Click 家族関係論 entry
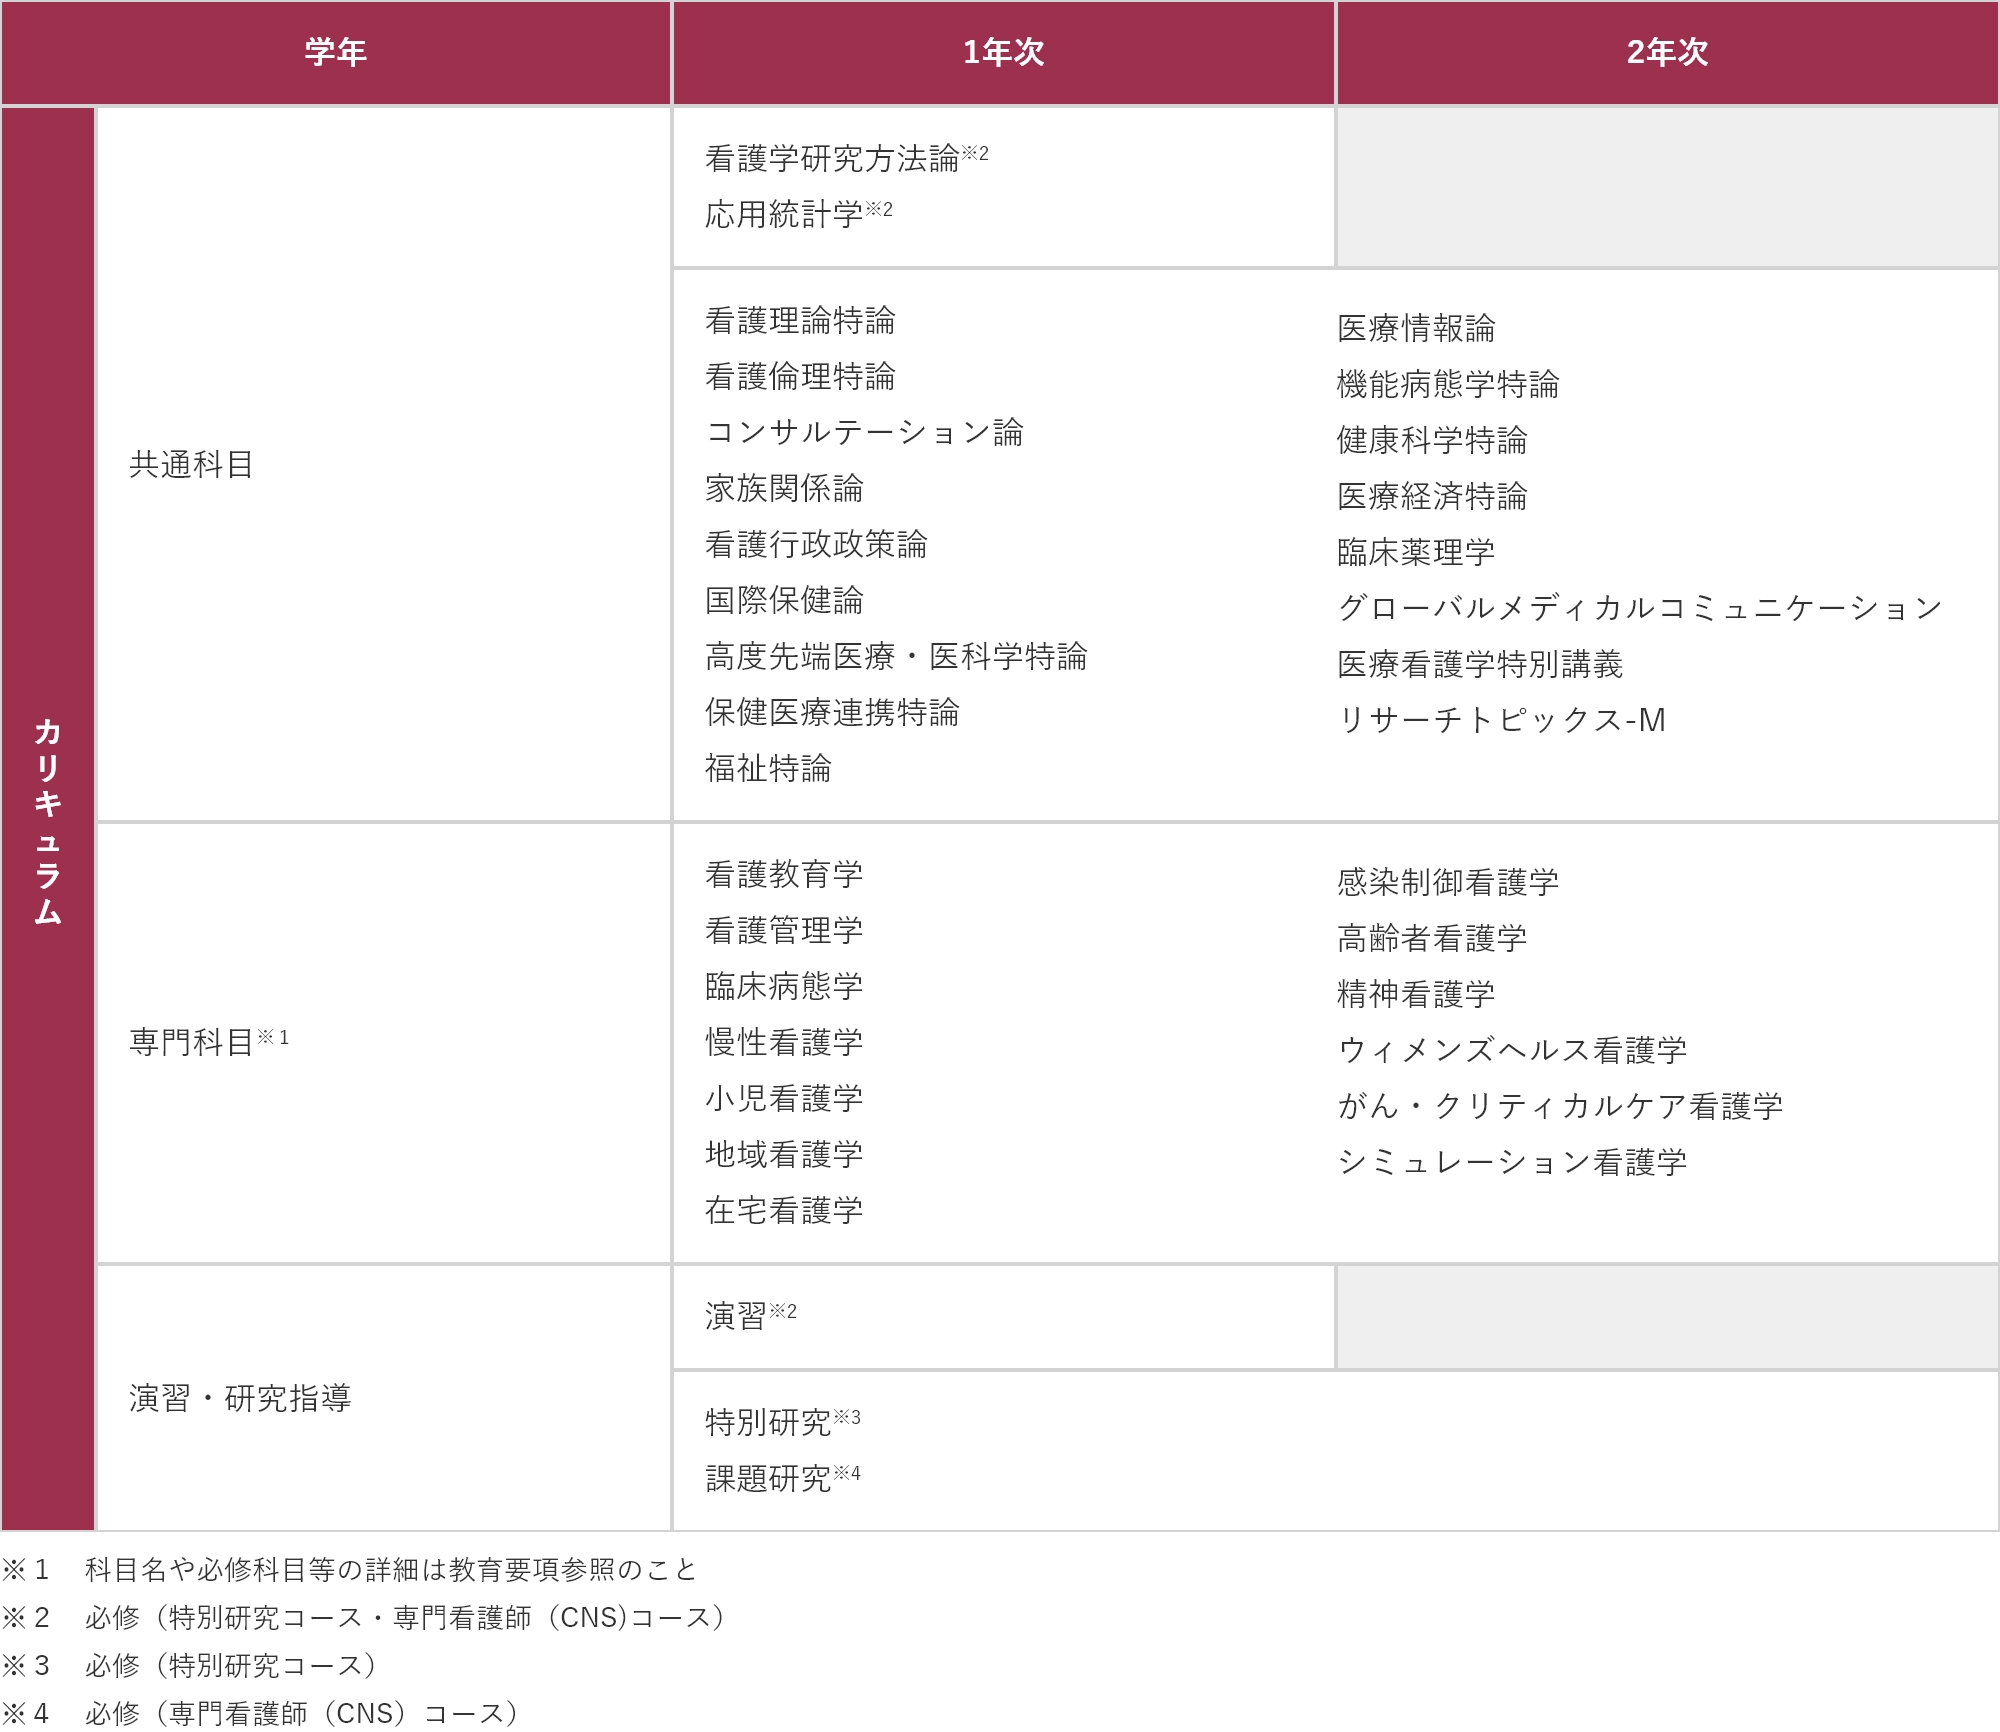Screen dimensions: 2000x1732 [784, 489]
